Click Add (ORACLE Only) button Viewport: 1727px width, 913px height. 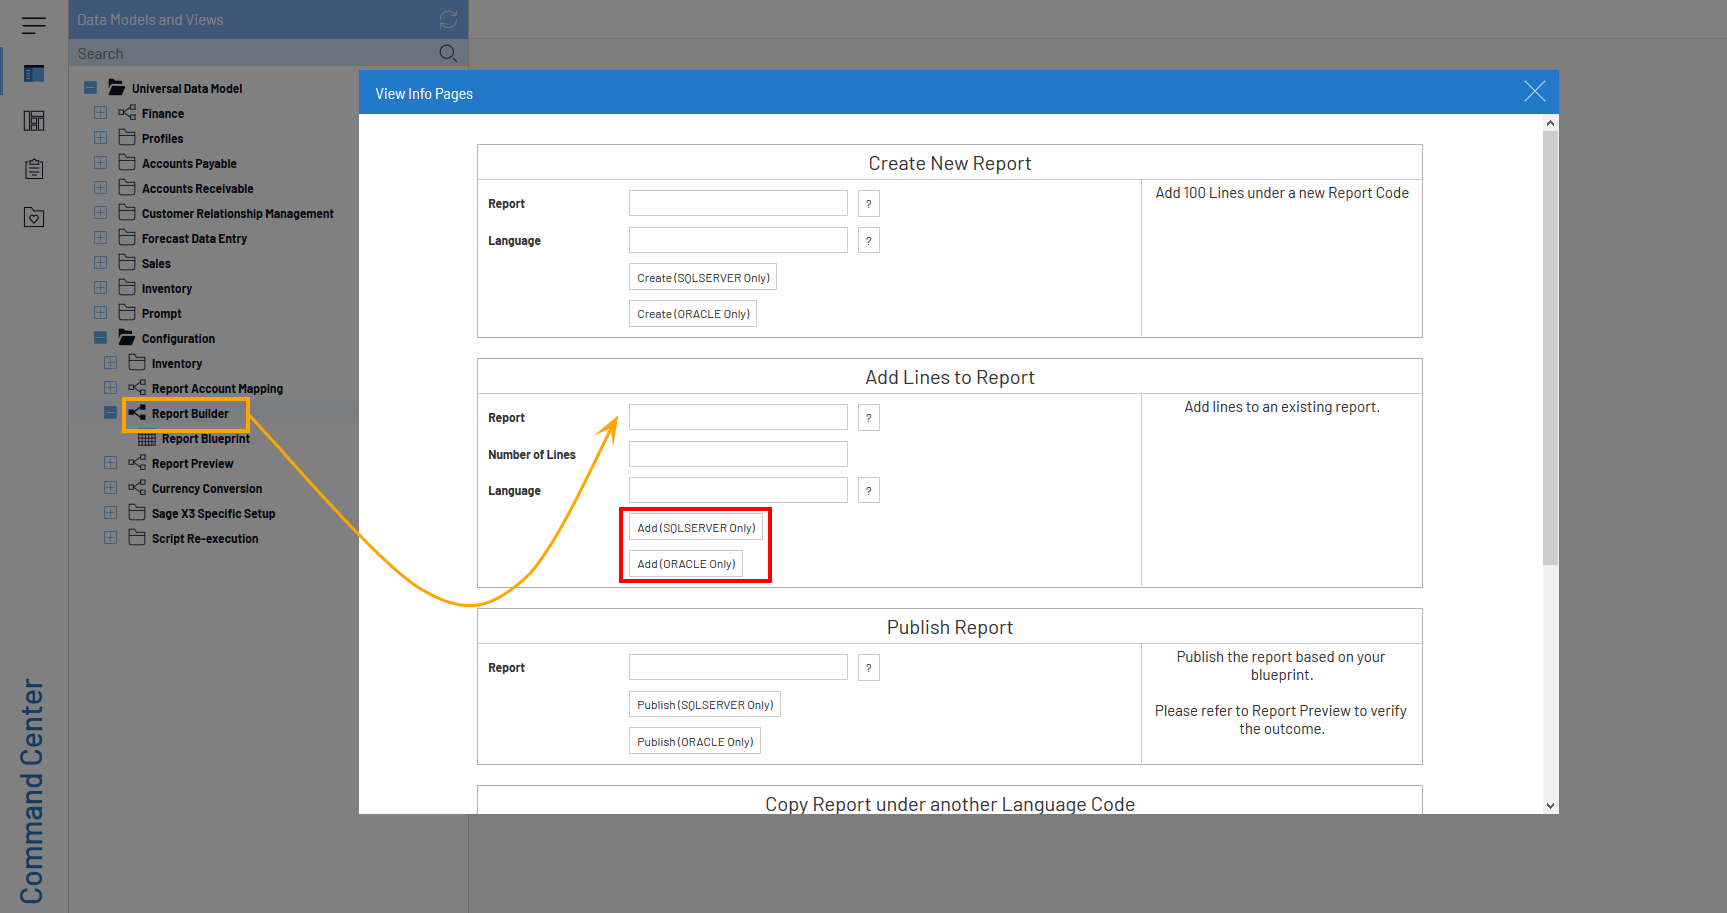pos(686,564)
